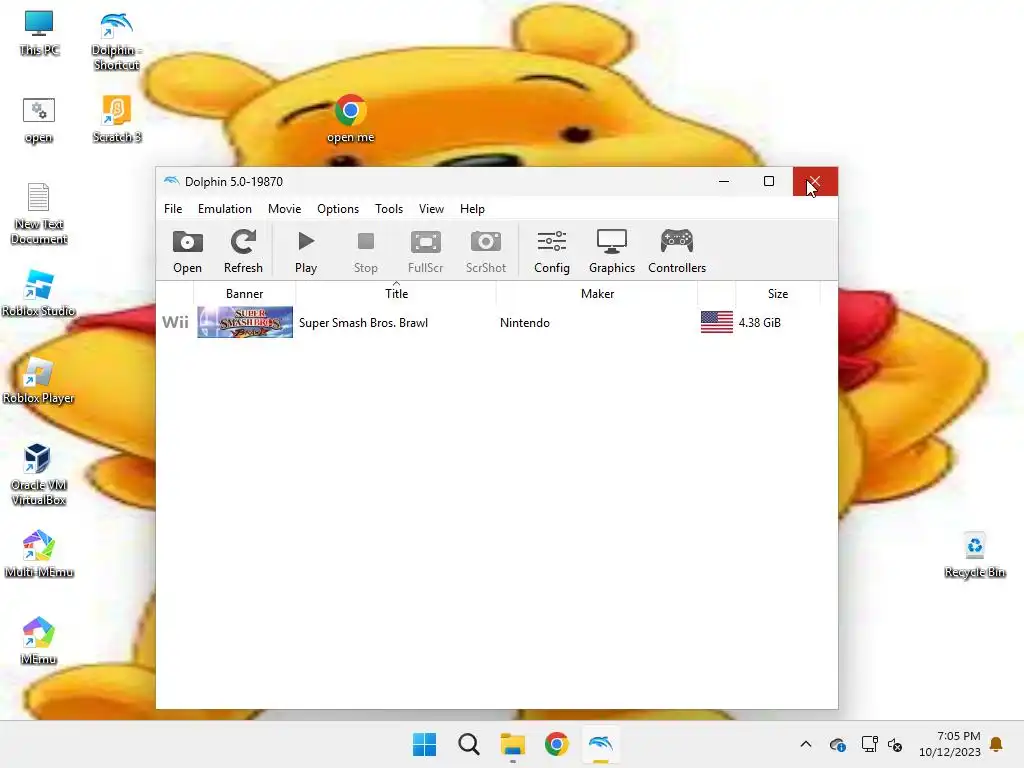Image resolution: width=1024 pixels, height=768 pixels.
Task: Select the Multi-MEmu desktop icon
Action: click(39, 554)
